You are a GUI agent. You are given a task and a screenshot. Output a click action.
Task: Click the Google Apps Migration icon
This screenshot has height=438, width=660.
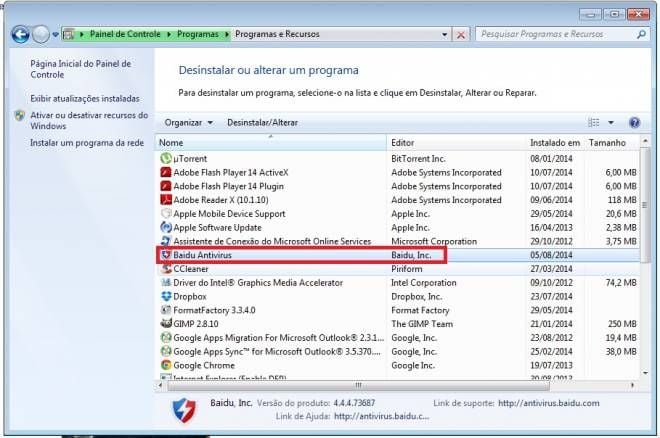click(166, 337)
